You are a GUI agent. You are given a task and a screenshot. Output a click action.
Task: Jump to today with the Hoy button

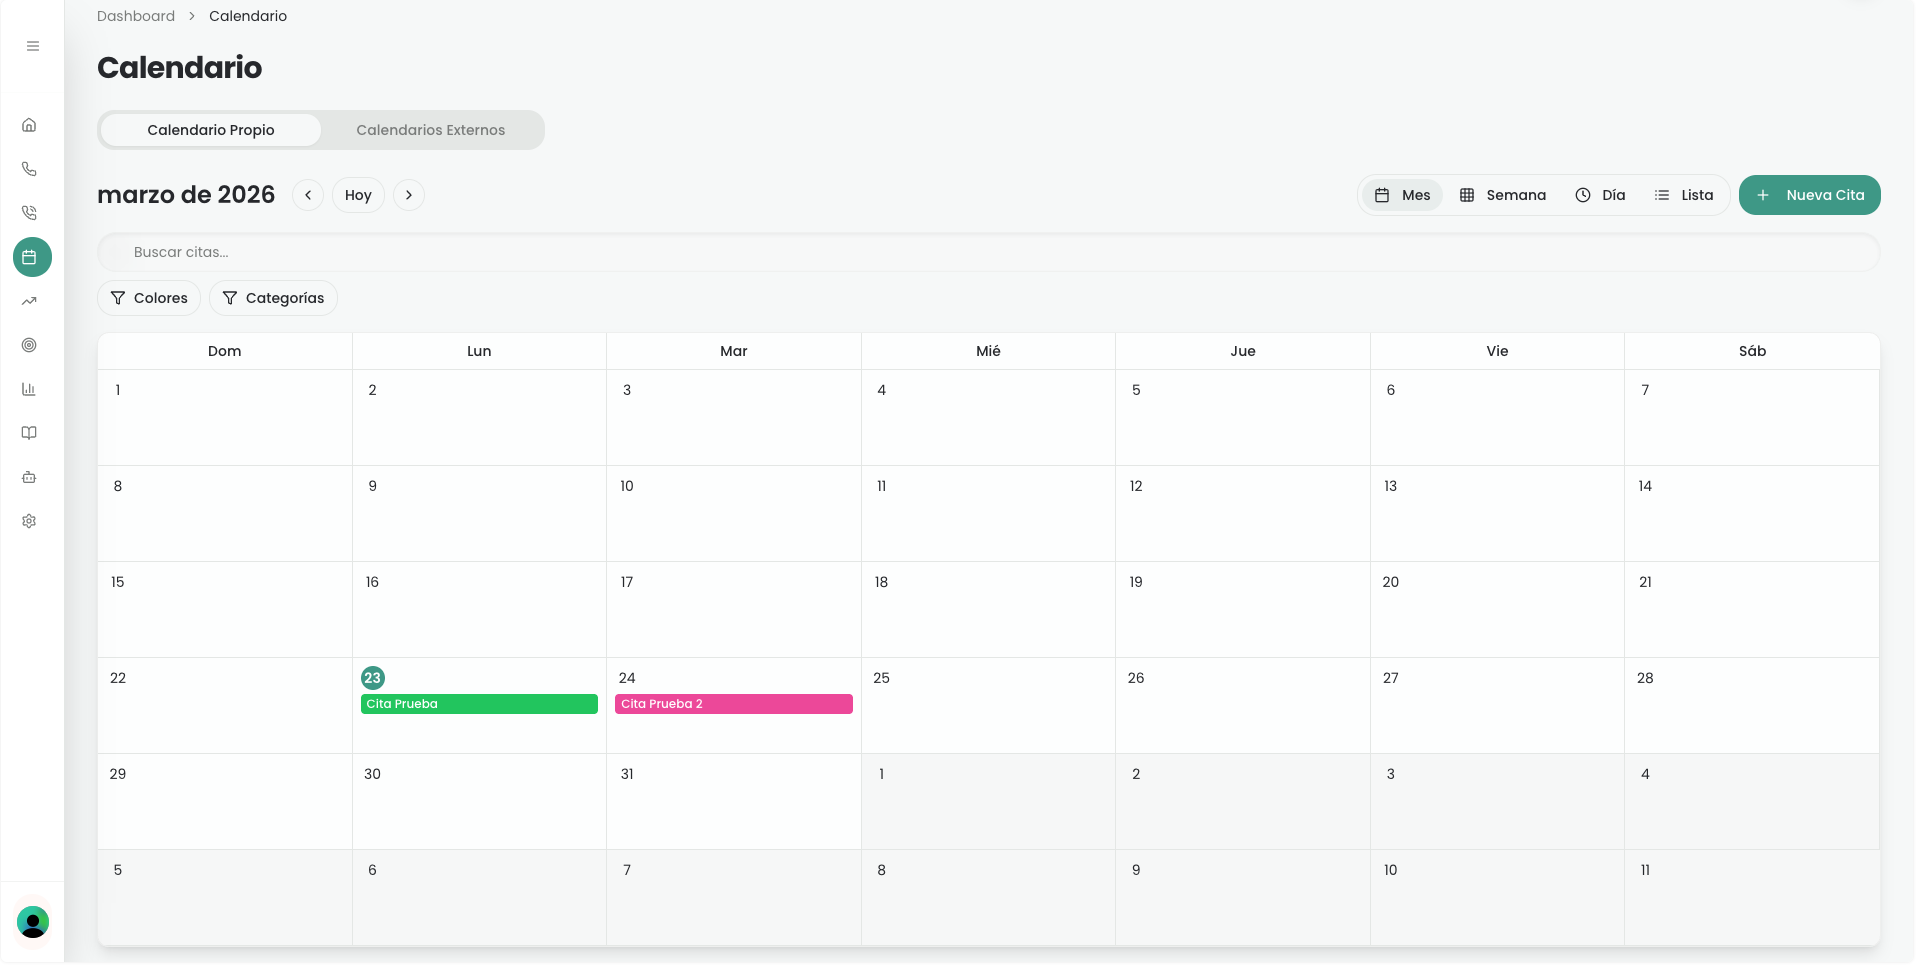[x=358, y=195]
